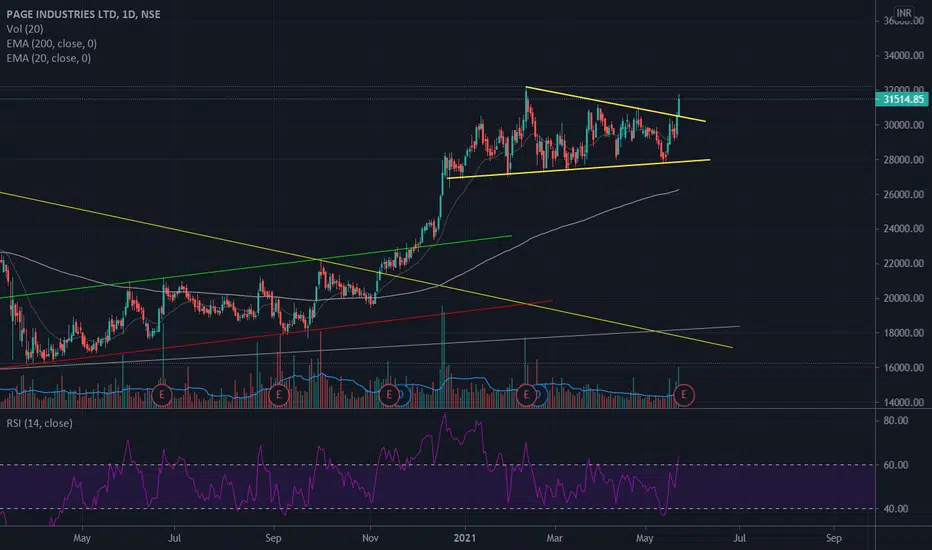Click the Nov label on time axis
This screenshot has height=550, width=932.
coord(370,538)
